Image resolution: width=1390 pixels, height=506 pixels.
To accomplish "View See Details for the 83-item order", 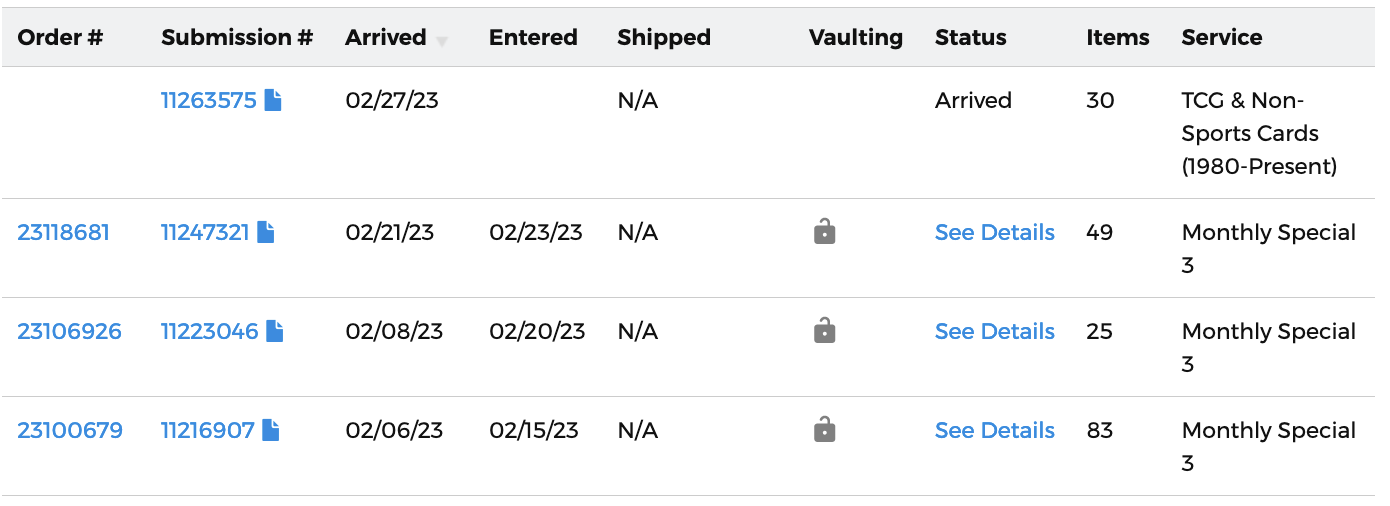I will coord(995,430).
